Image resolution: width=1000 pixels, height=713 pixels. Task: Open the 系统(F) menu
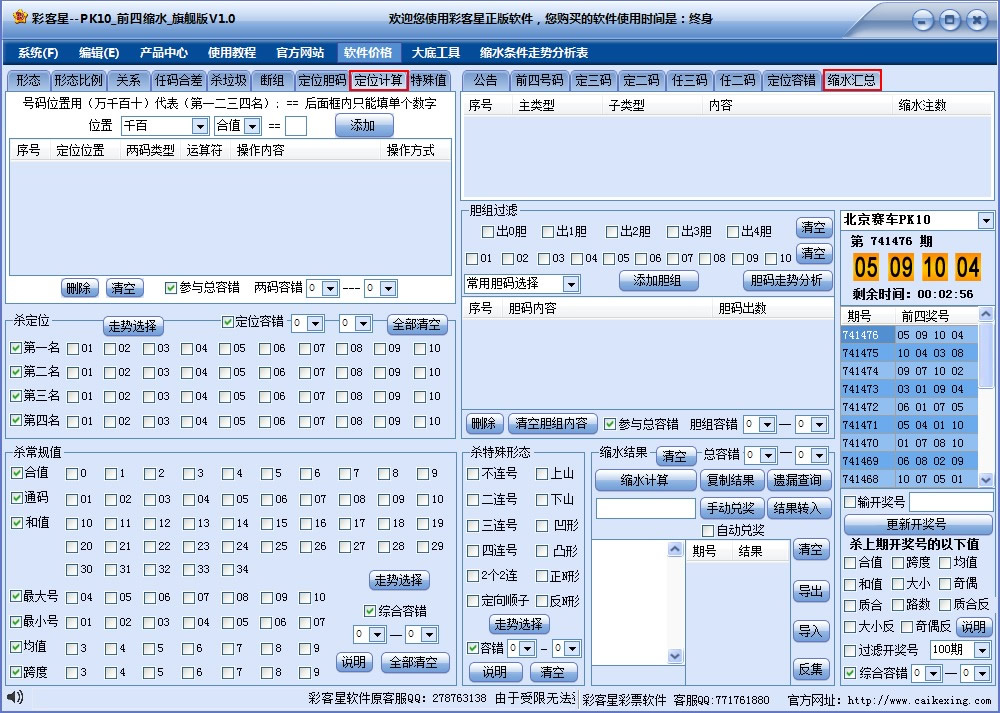click(x=39, y=52)
